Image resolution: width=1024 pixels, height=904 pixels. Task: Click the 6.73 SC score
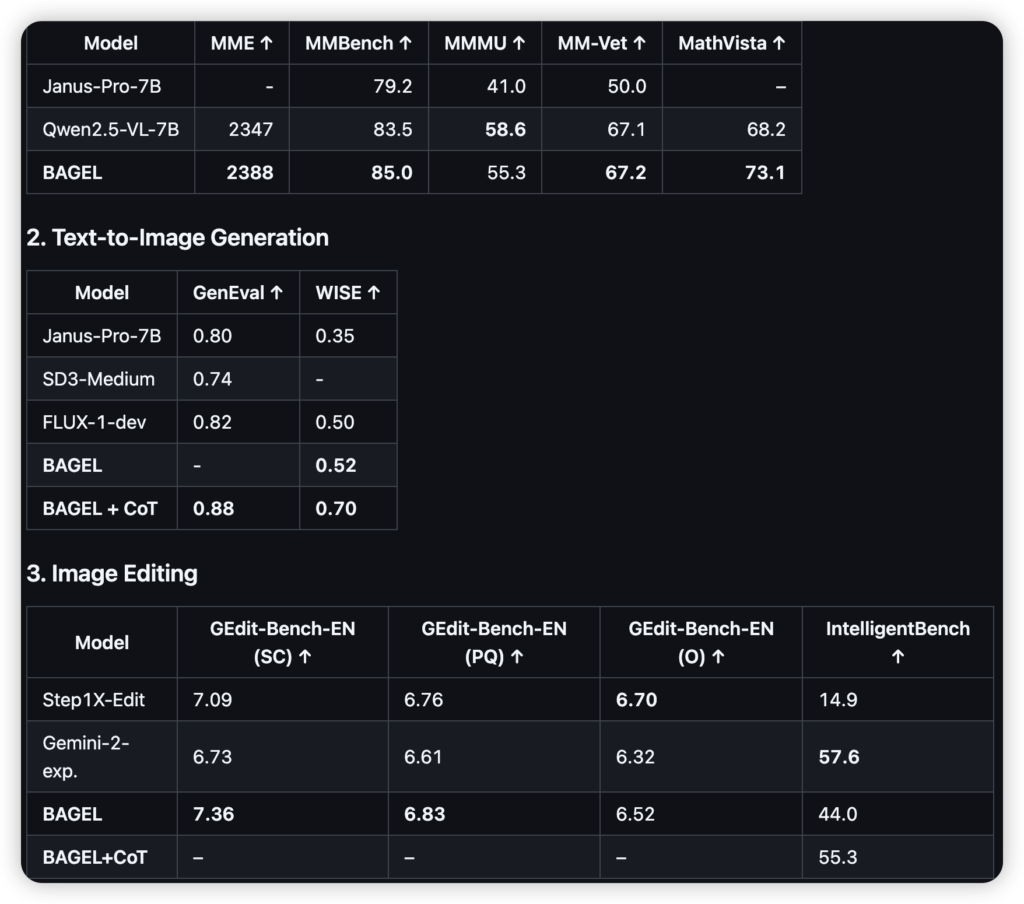coord(212,756)
